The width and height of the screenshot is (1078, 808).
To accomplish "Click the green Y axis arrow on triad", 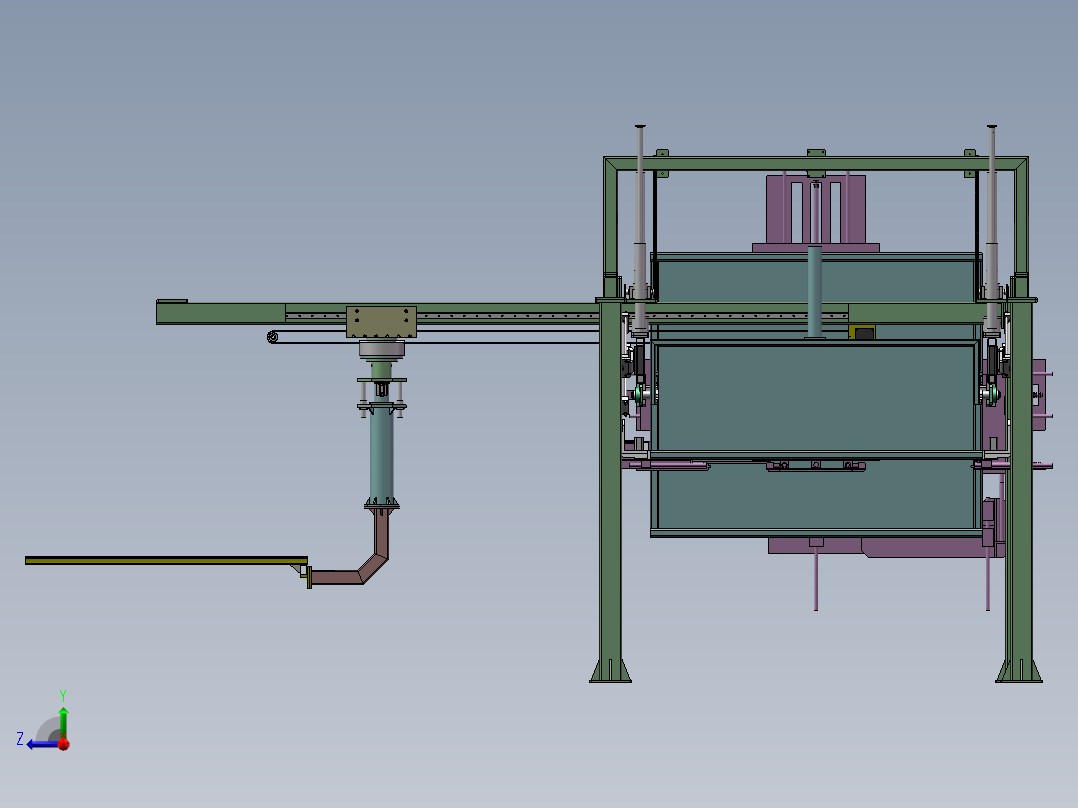I will click(63, 716).
